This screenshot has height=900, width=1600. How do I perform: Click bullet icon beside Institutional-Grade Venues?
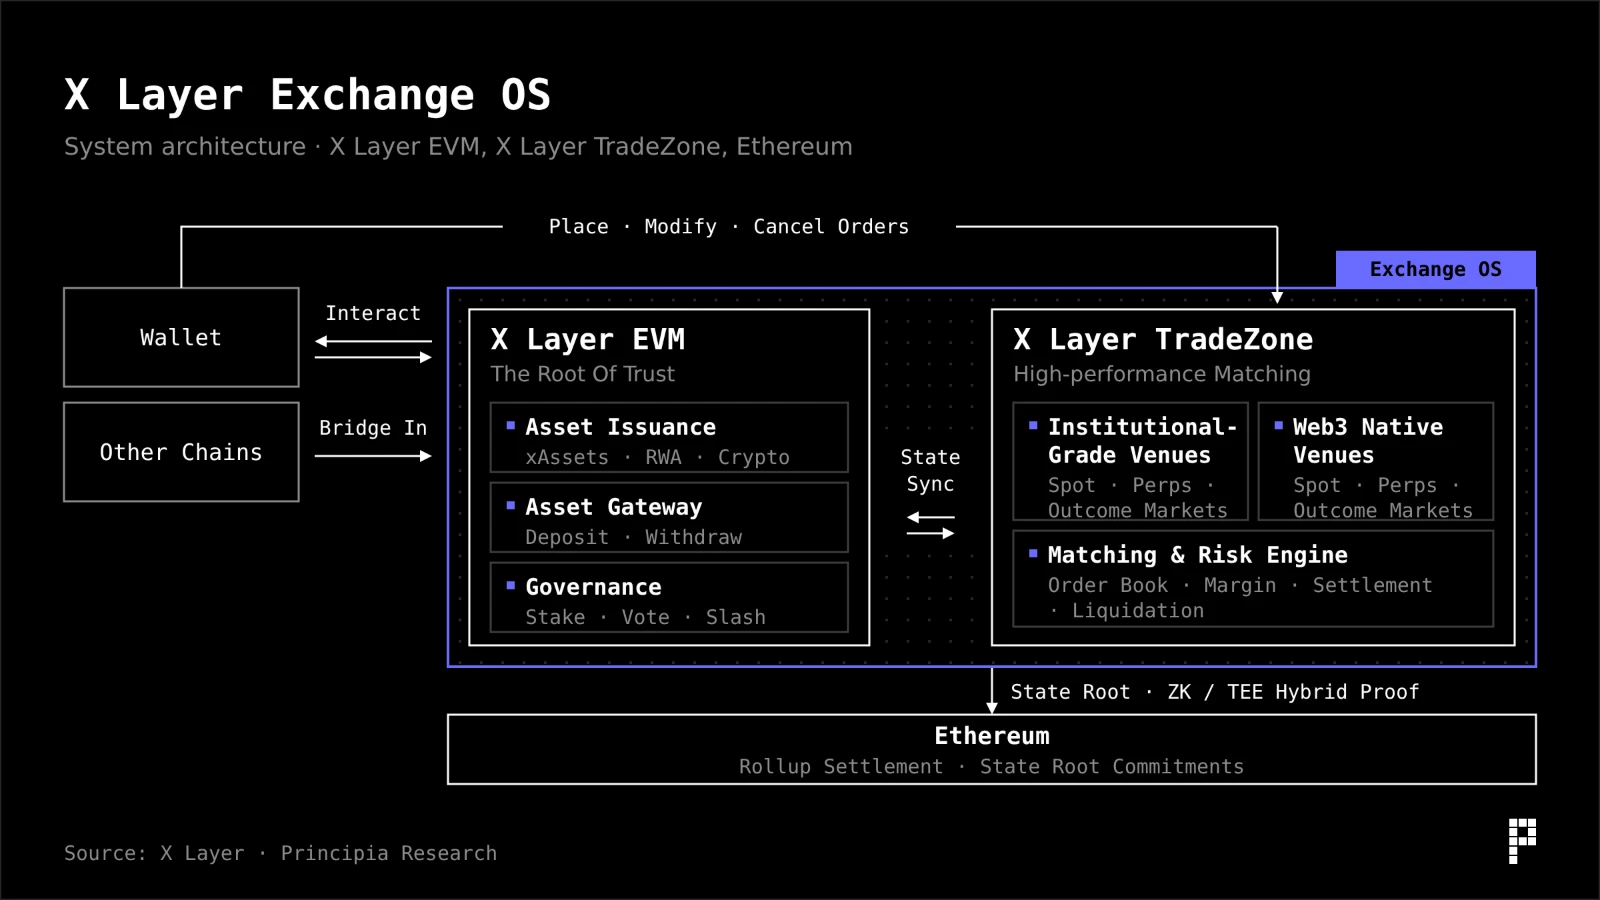click(1033, 426)
